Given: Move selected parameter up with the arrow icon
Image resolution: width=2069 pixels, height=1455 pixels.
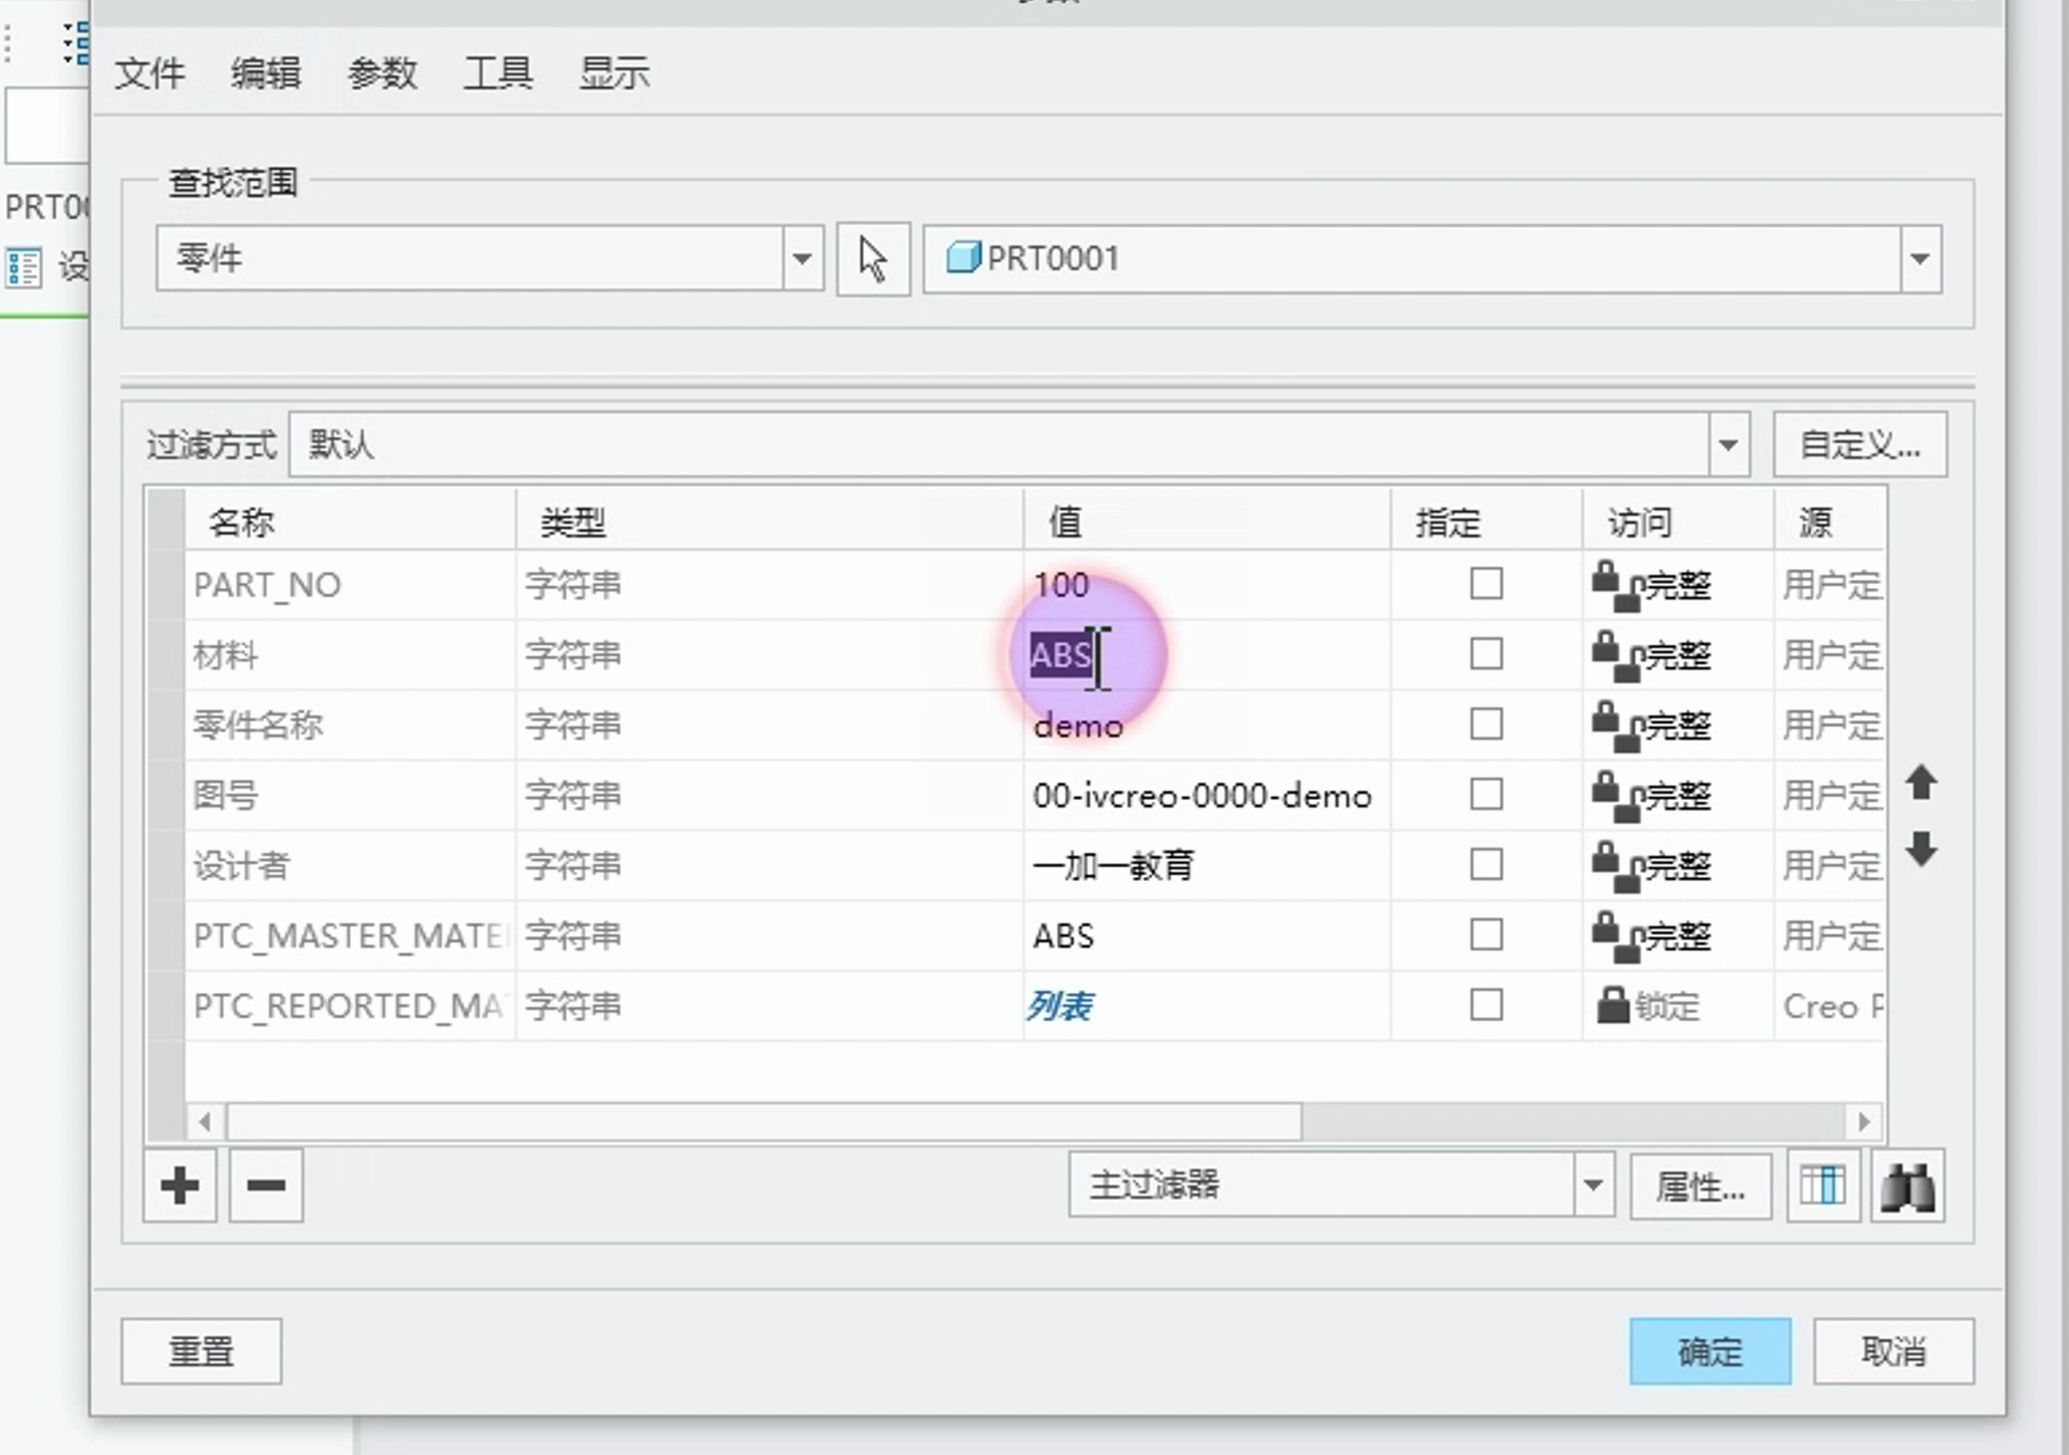Looking at the screenshot, I should pyautogui.click(x=1920, y=784).
